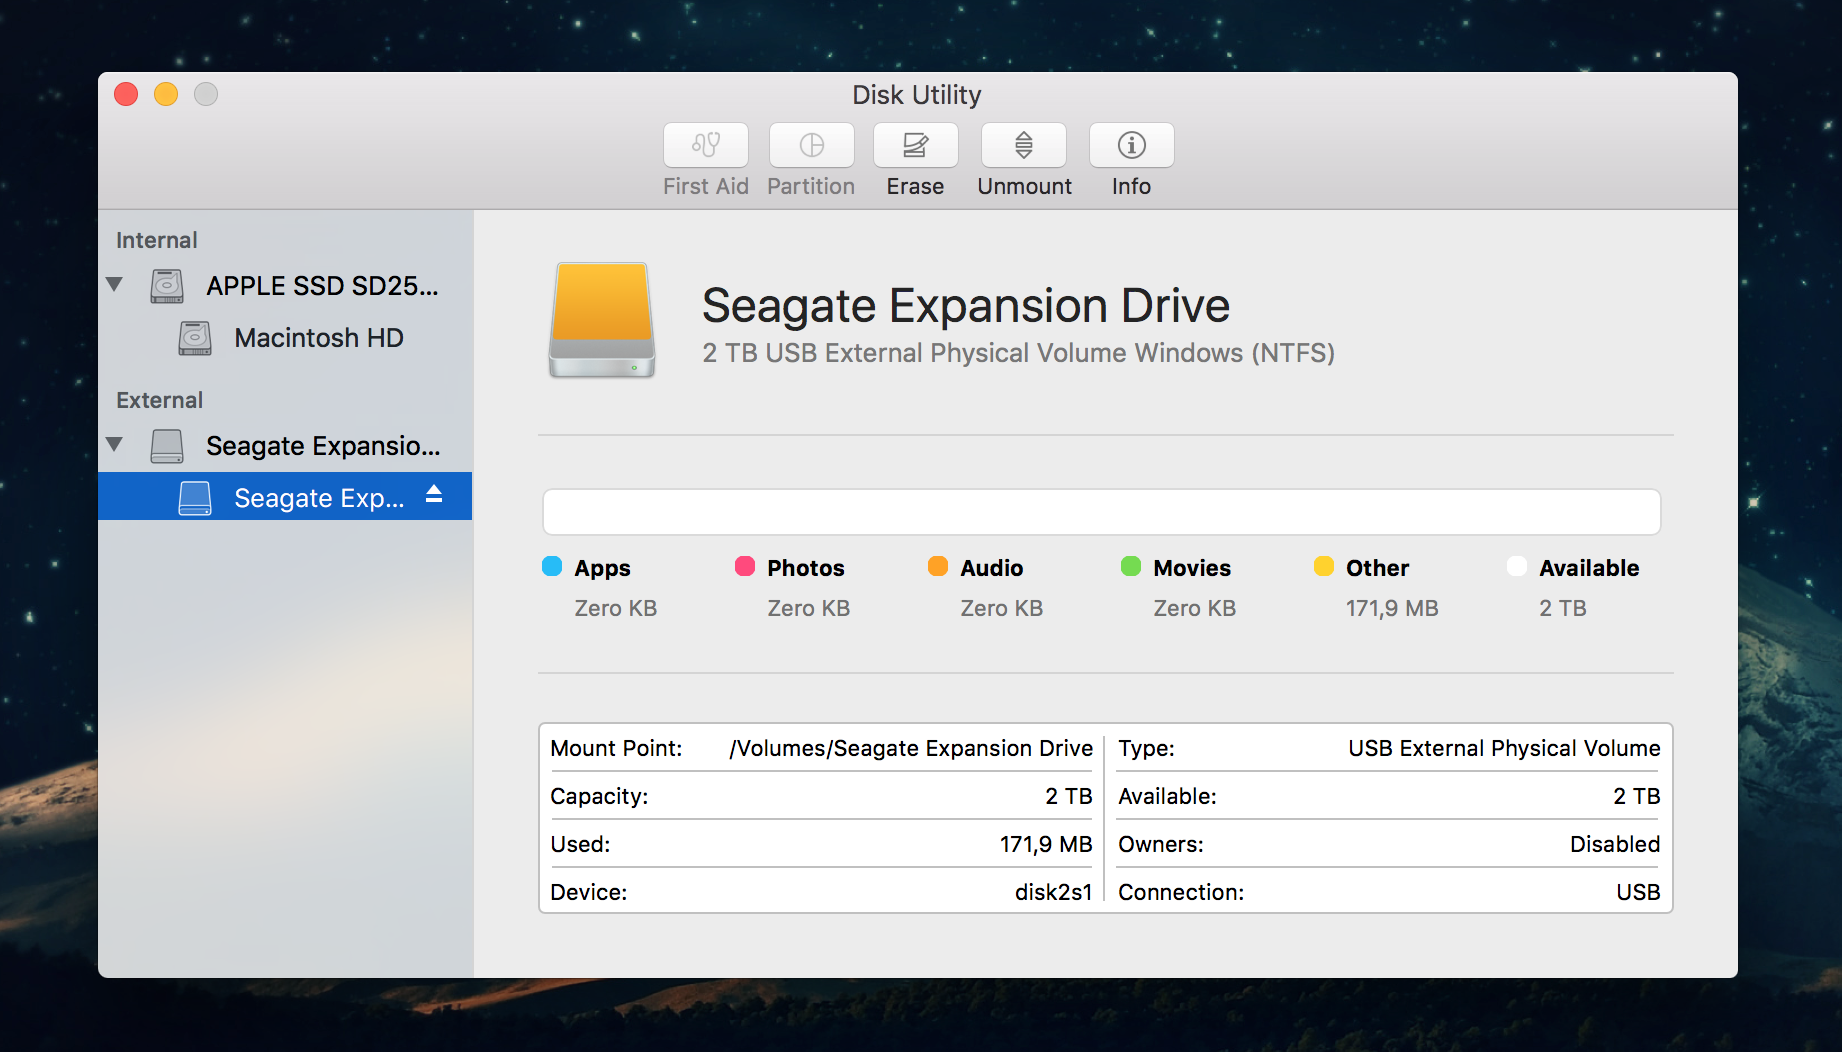
Task: Click the Other legend label
Action: (x=1377, y=568)
